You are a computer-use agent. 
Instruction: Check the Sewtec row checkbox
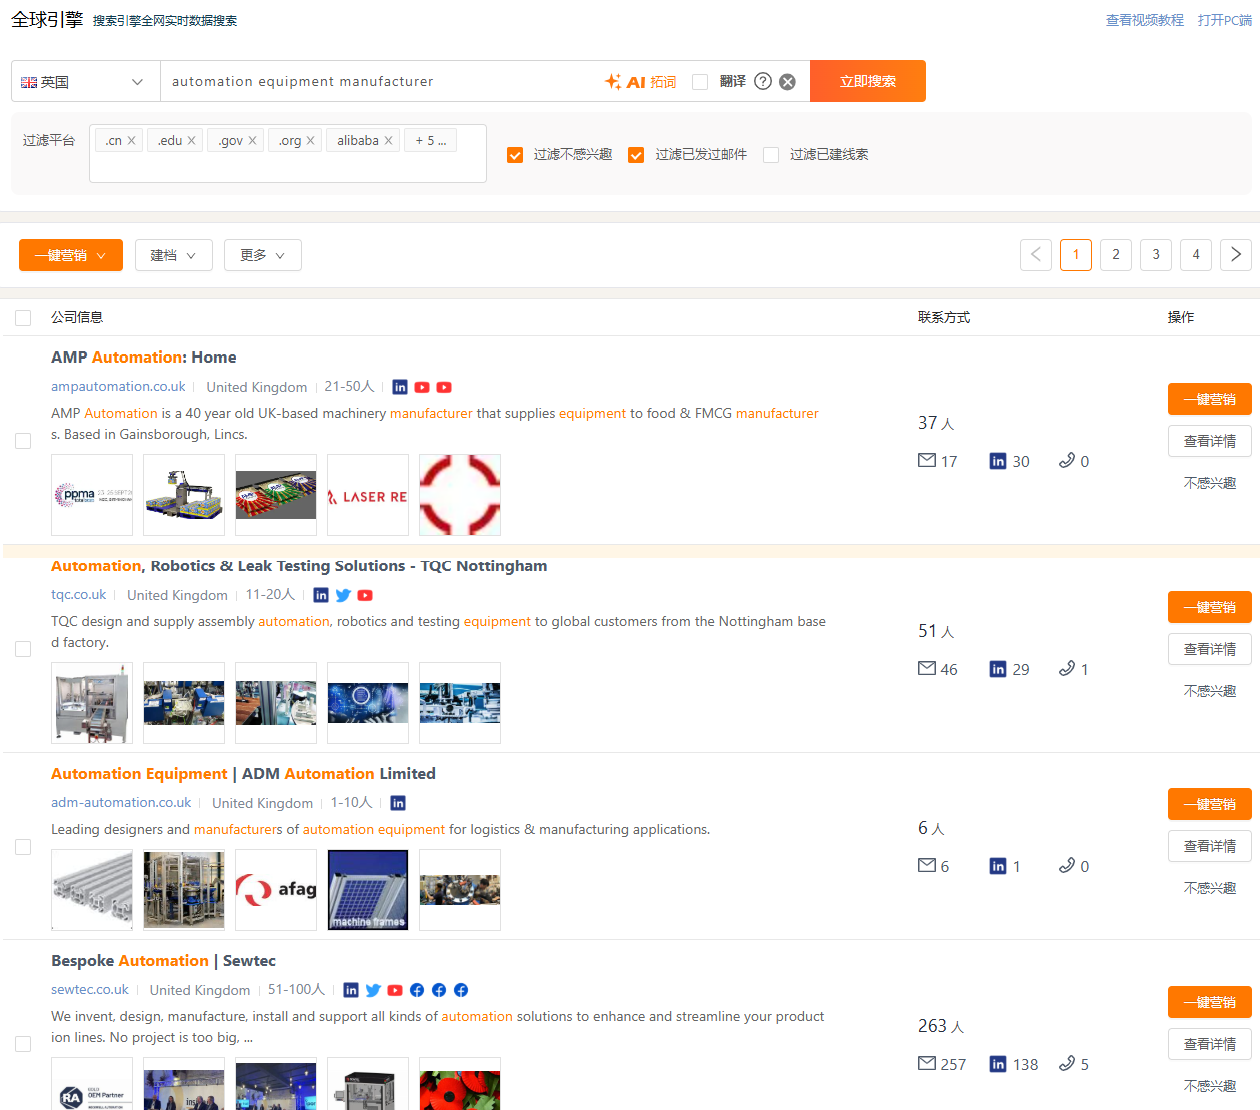point(23,1044)
